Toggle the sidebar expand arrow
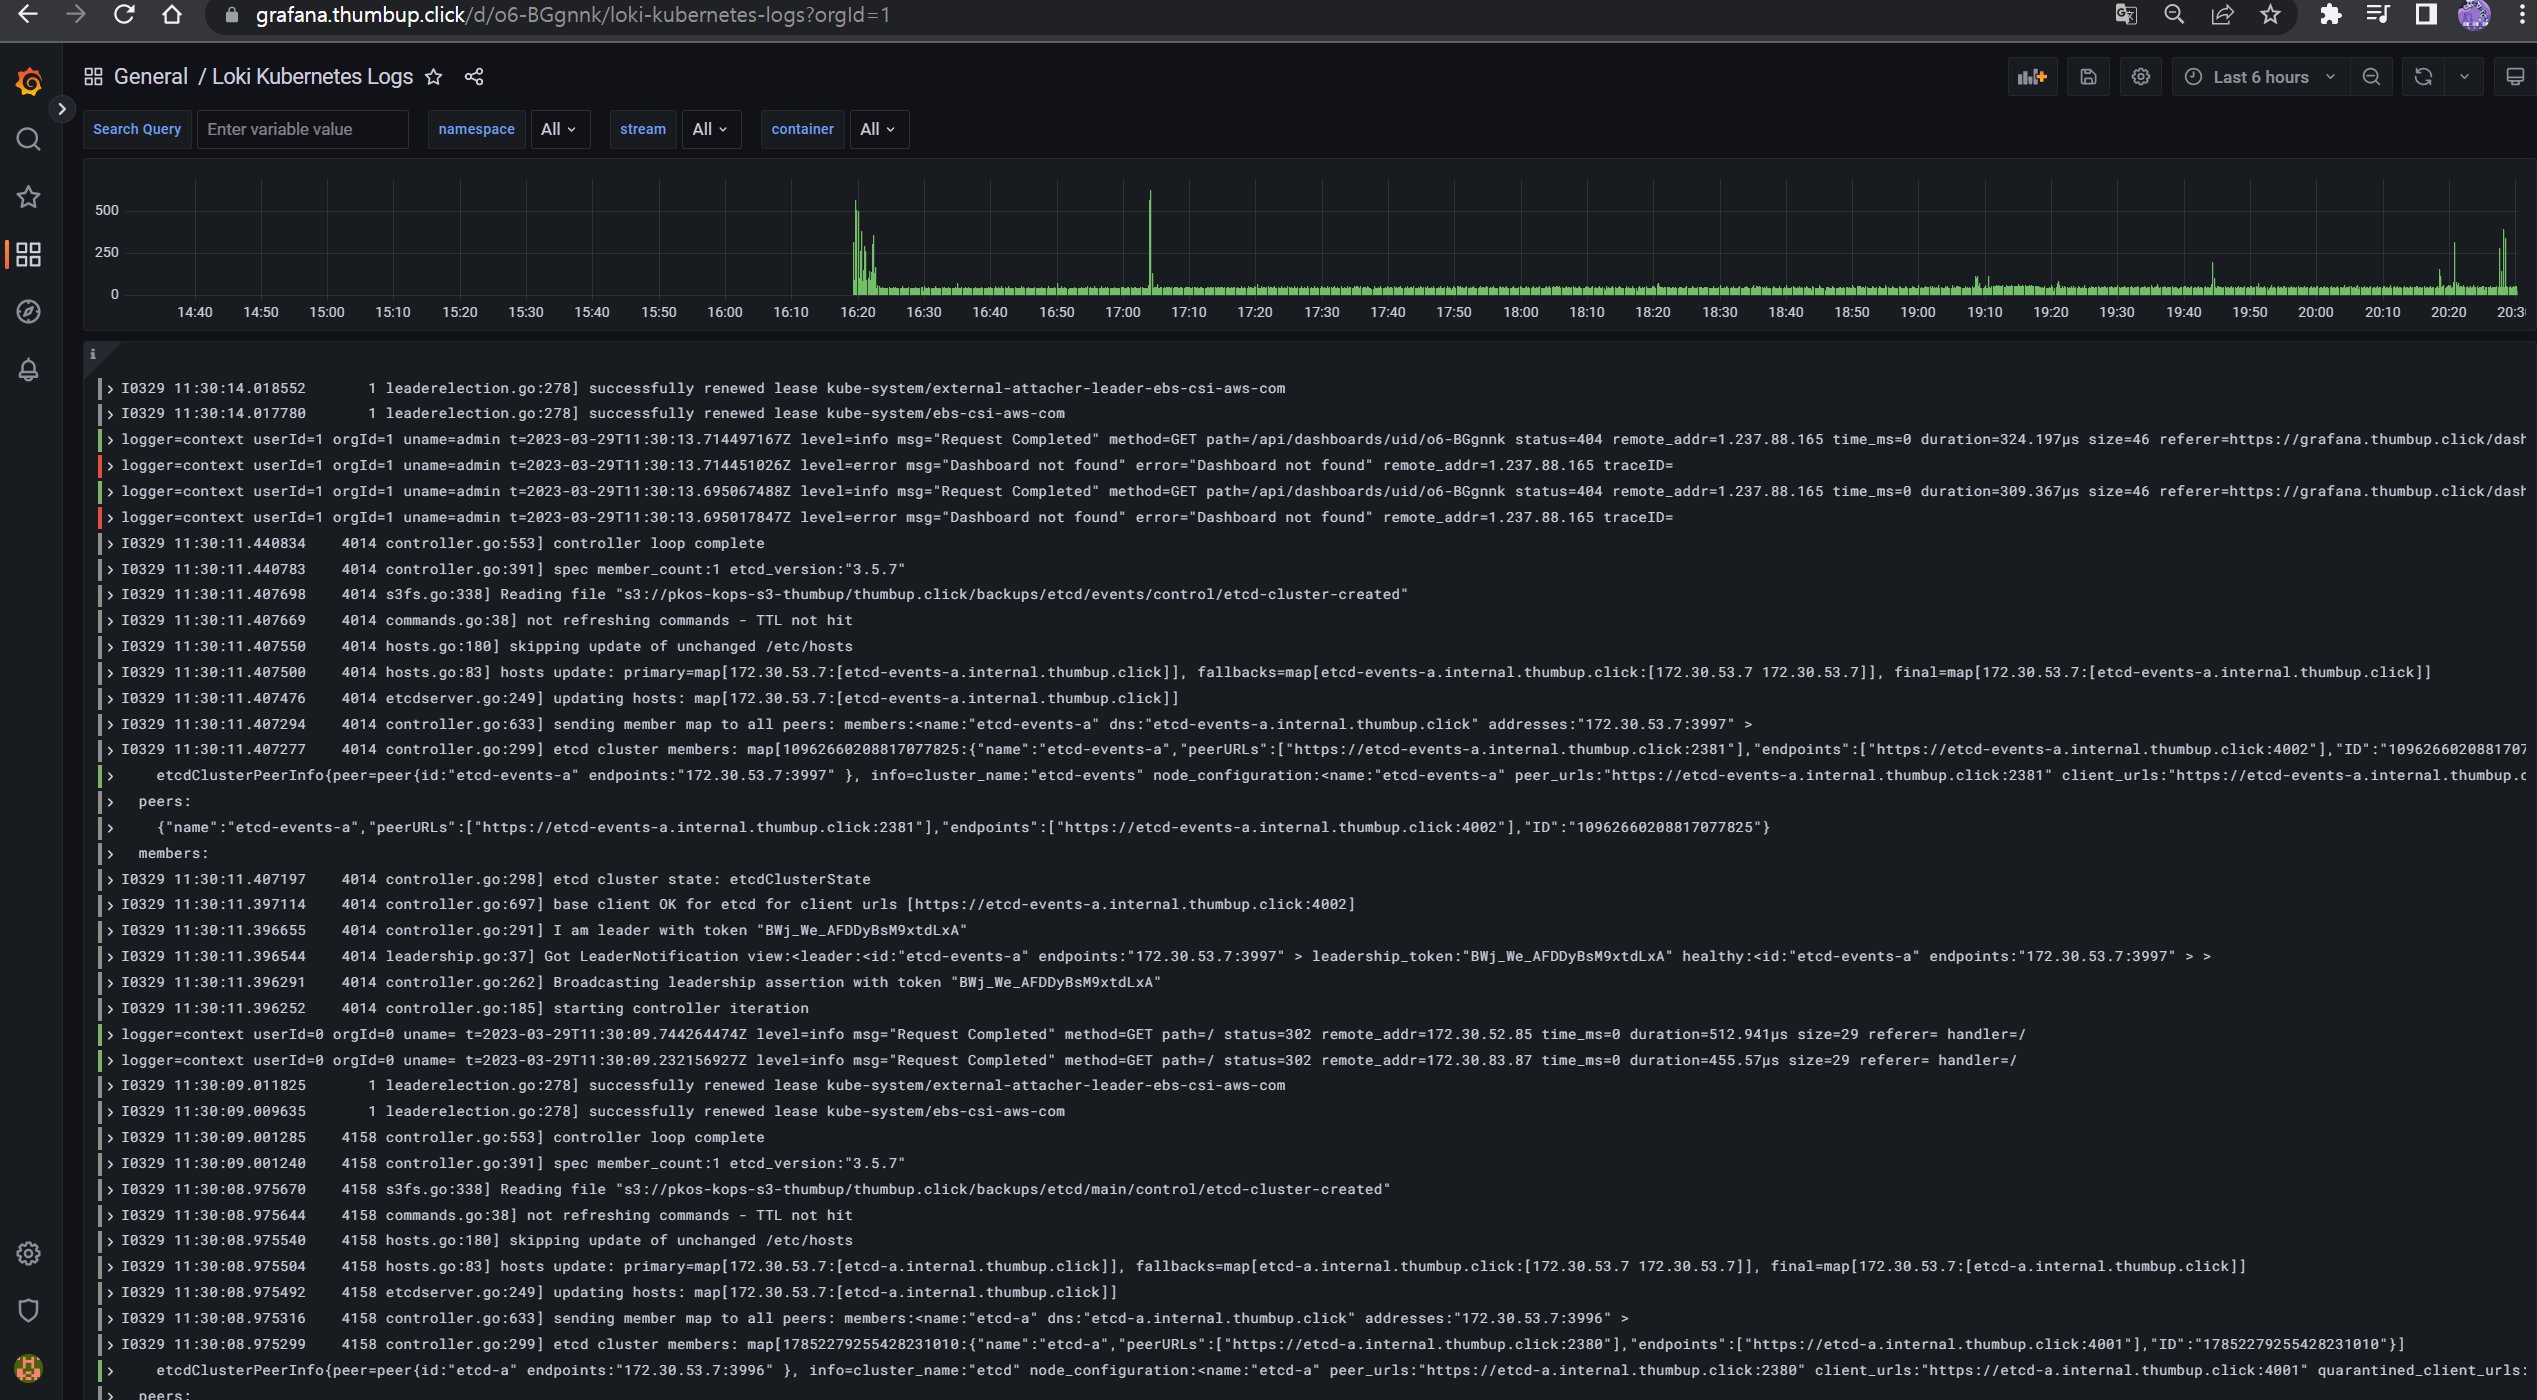This screenshot has width=2537, height=1400. pos(62,109)
